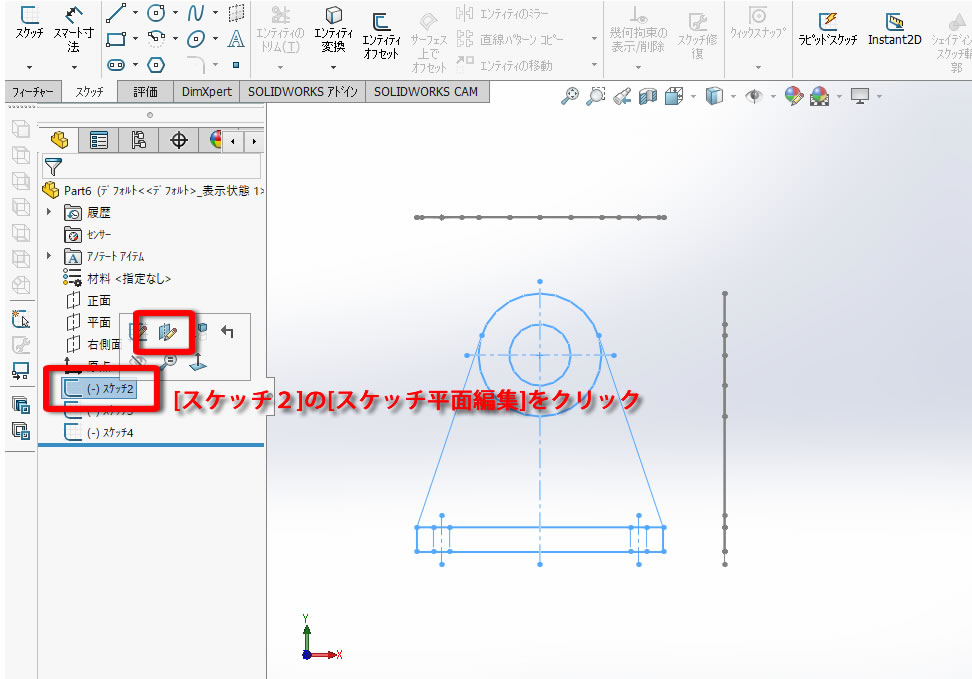
Task: Select the (-) スケッチ2 tree item
Action: coord(99,388)
